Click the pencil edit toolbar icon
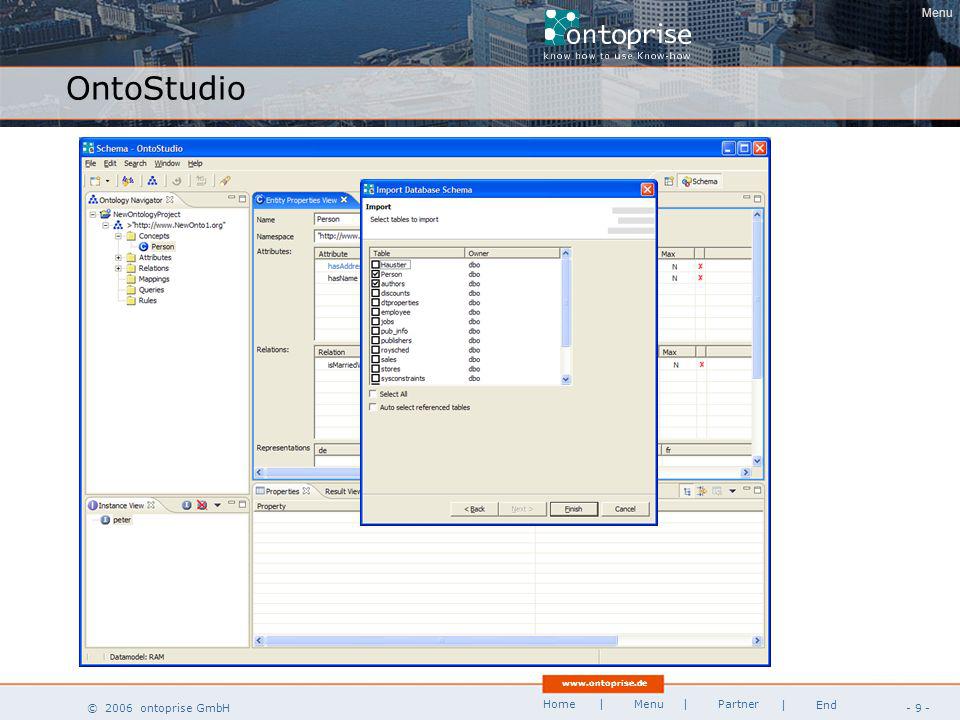 tap(225, 181)
